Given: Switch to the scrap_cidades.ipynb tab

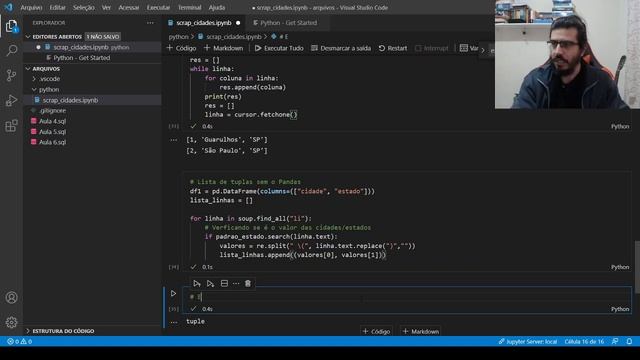Looking at the screenshot, I should point(204,23).
